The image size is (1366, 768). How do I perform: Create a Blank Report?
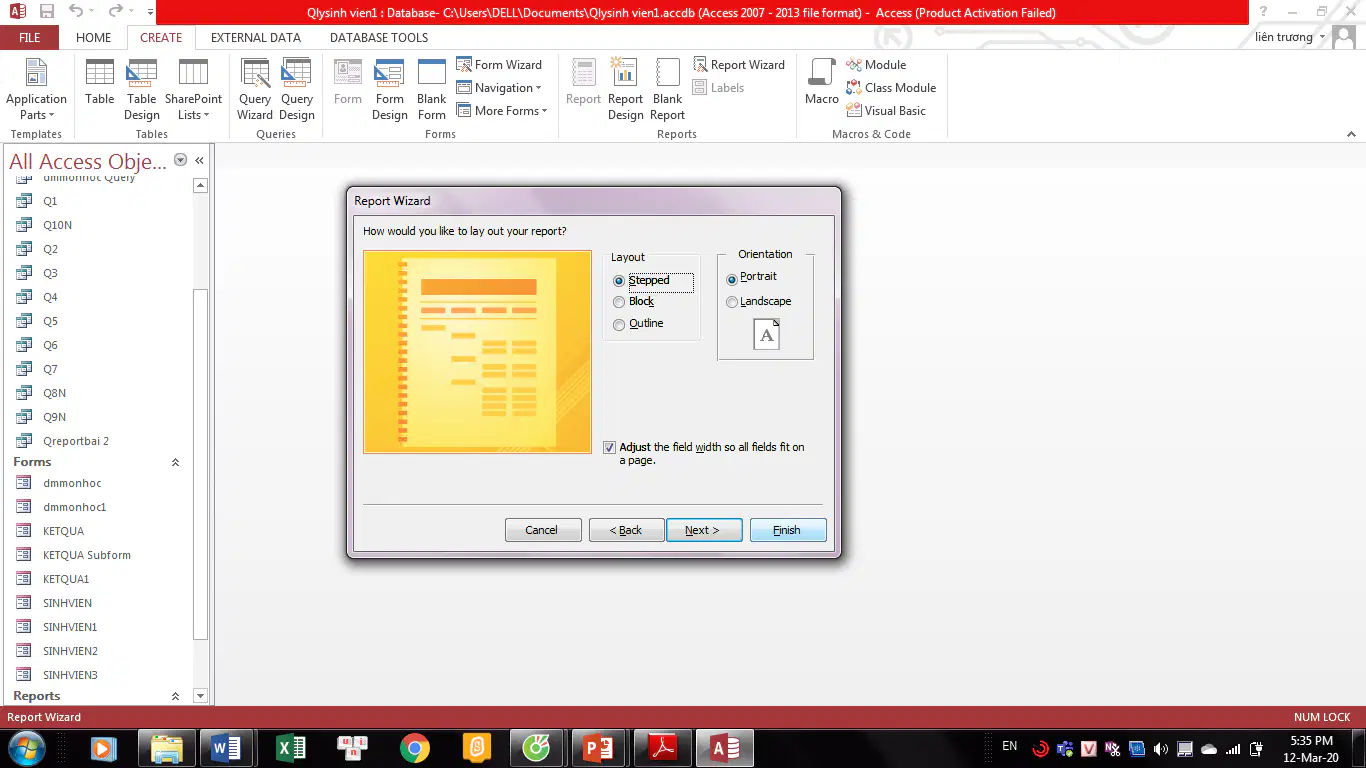[x=667, y=89]
